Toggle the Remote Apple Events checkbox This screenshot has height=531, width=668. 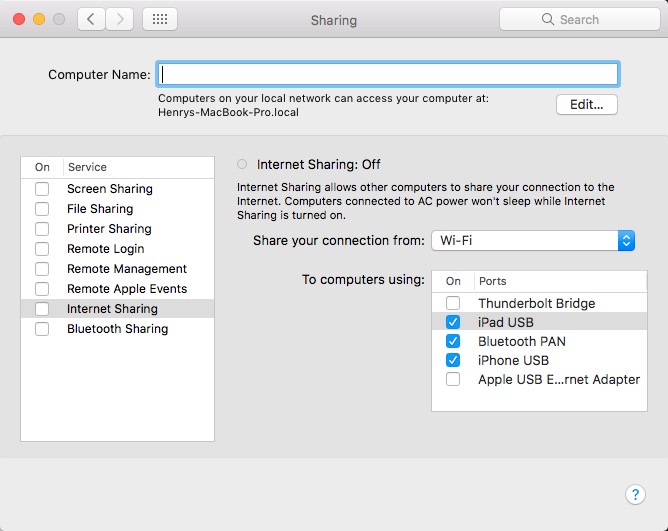[x=42, y=289]
